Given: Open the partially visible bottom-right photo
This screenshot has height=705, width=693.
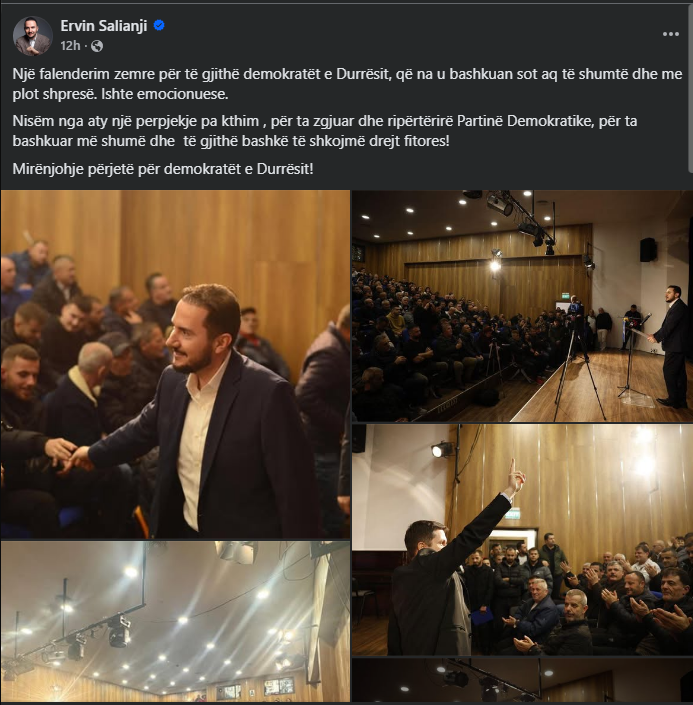Looking at the screenshot, I should click(522, 680).
